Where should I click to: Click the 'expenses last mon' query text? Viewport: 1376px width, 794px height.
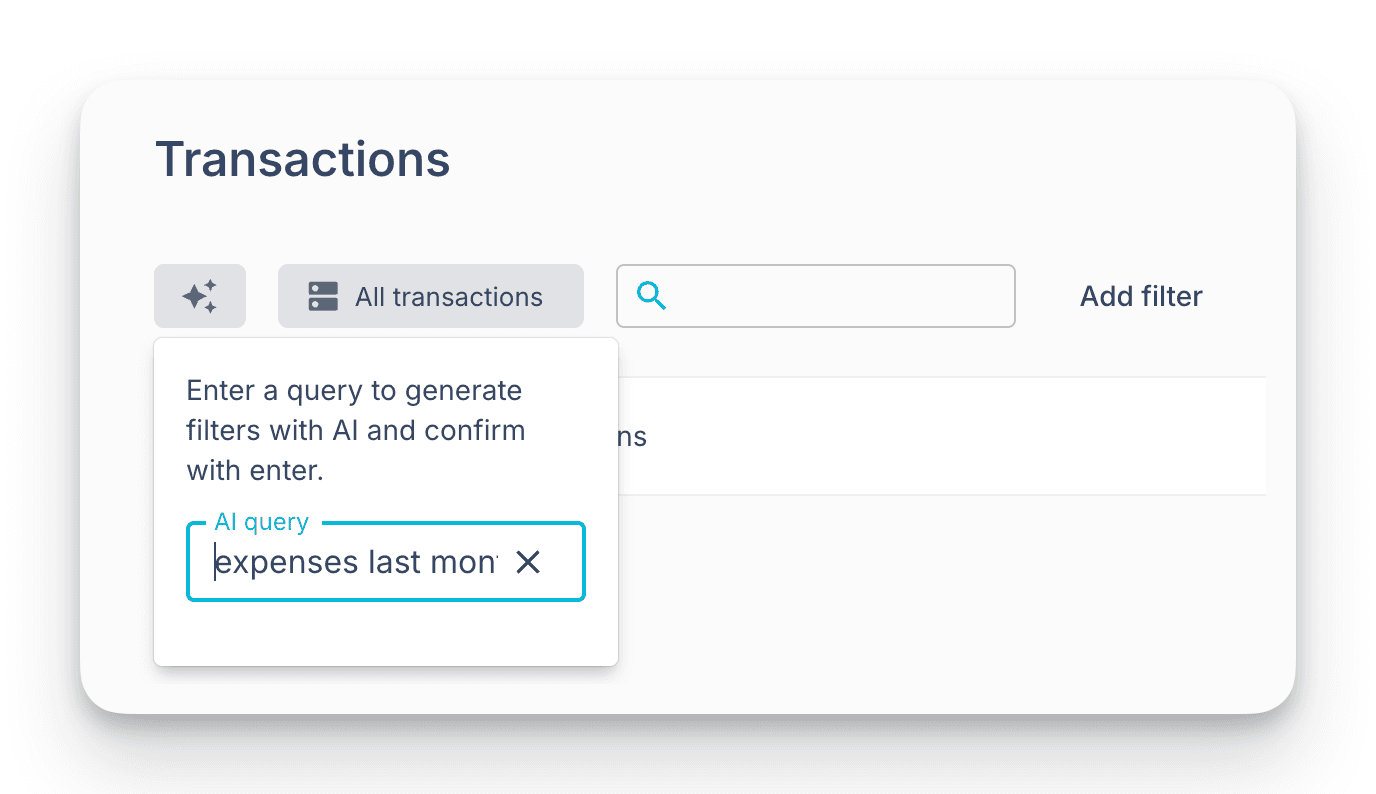pyautogui.click(x=356, y=563)
